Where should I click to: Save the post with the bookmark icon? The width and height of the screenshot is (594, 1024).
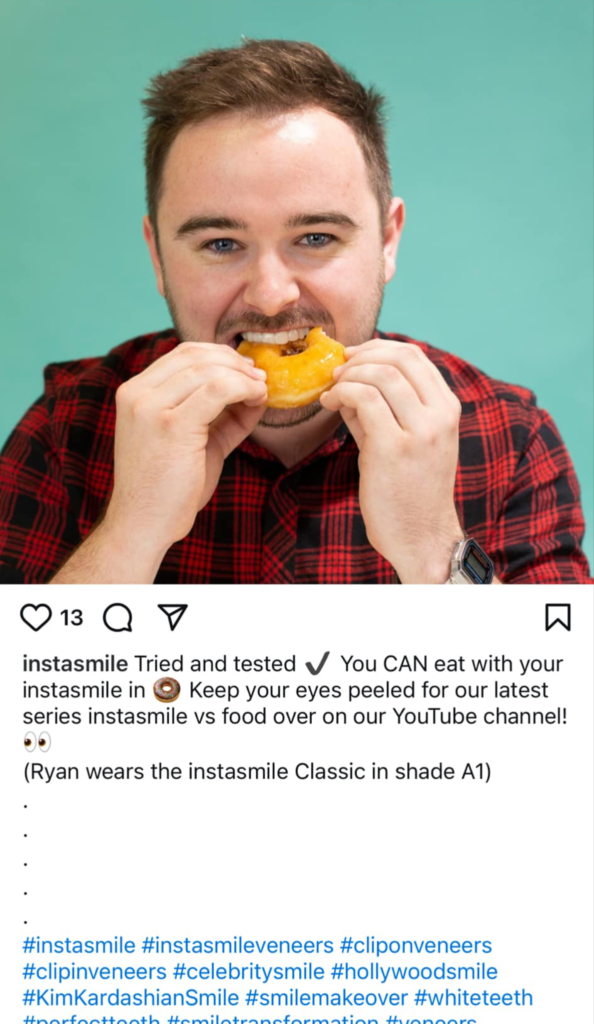pos(557,617)
